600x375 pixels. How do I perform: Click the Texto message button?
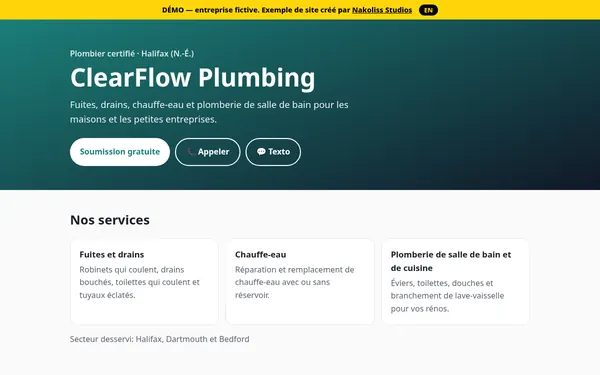click(273, 152)
